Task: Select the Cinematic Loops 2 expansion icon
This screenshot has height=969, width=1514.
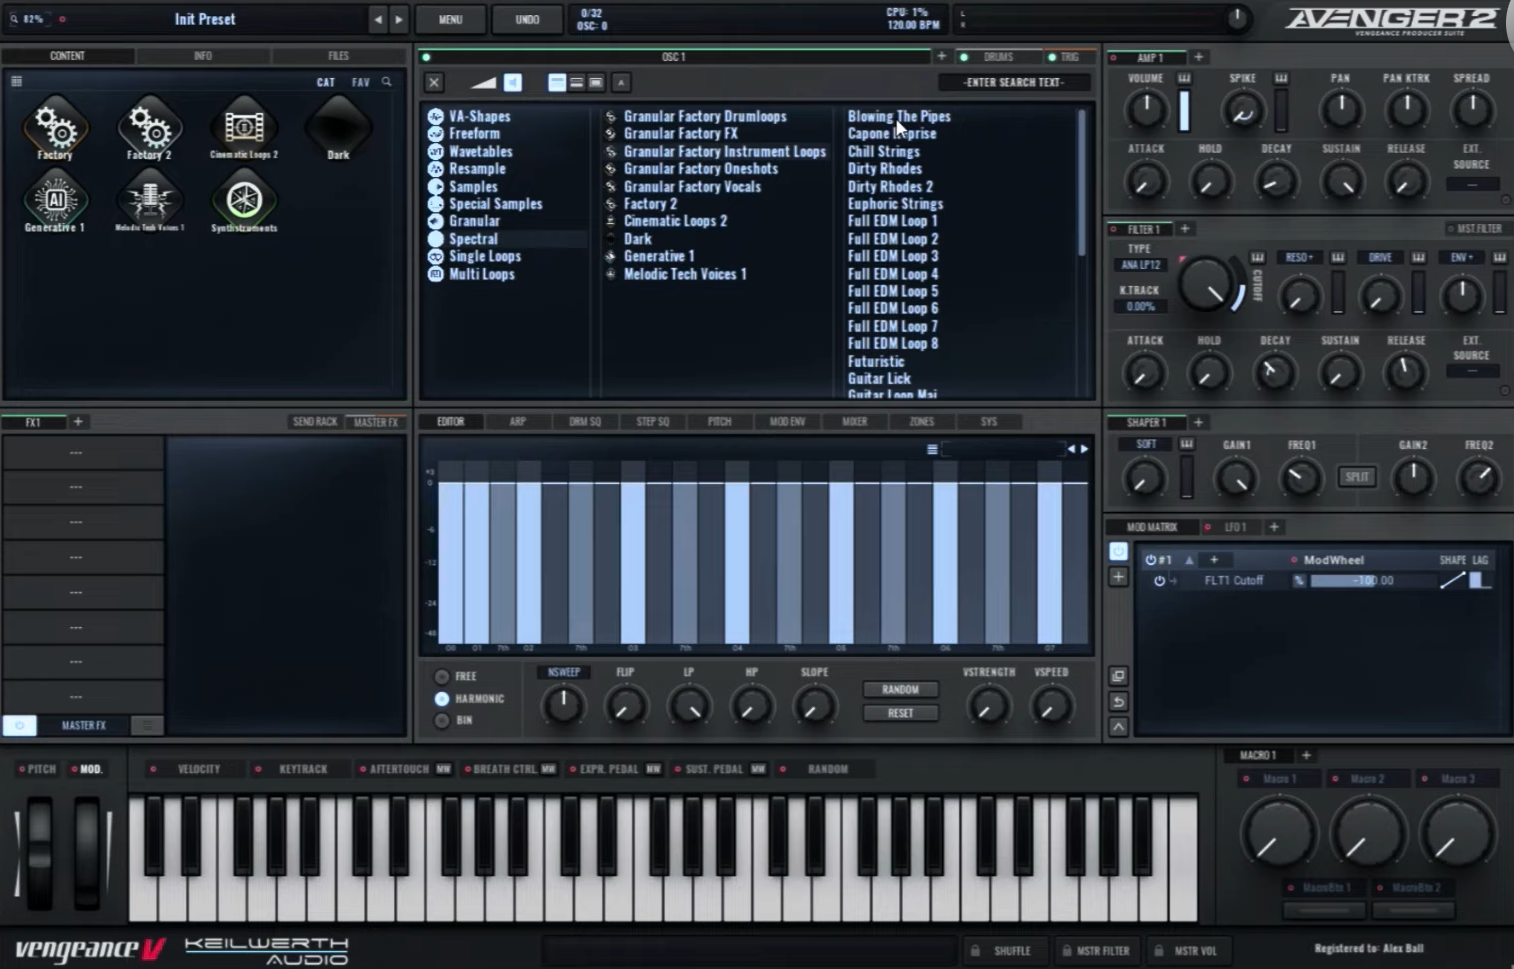Action: pos(244,128)
